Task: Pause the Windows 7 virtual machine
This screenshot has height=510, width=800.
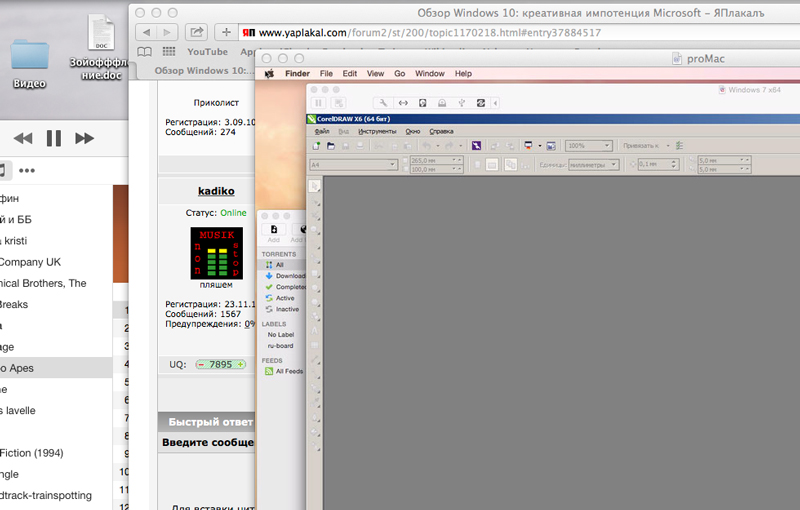Action: [318, 103]
